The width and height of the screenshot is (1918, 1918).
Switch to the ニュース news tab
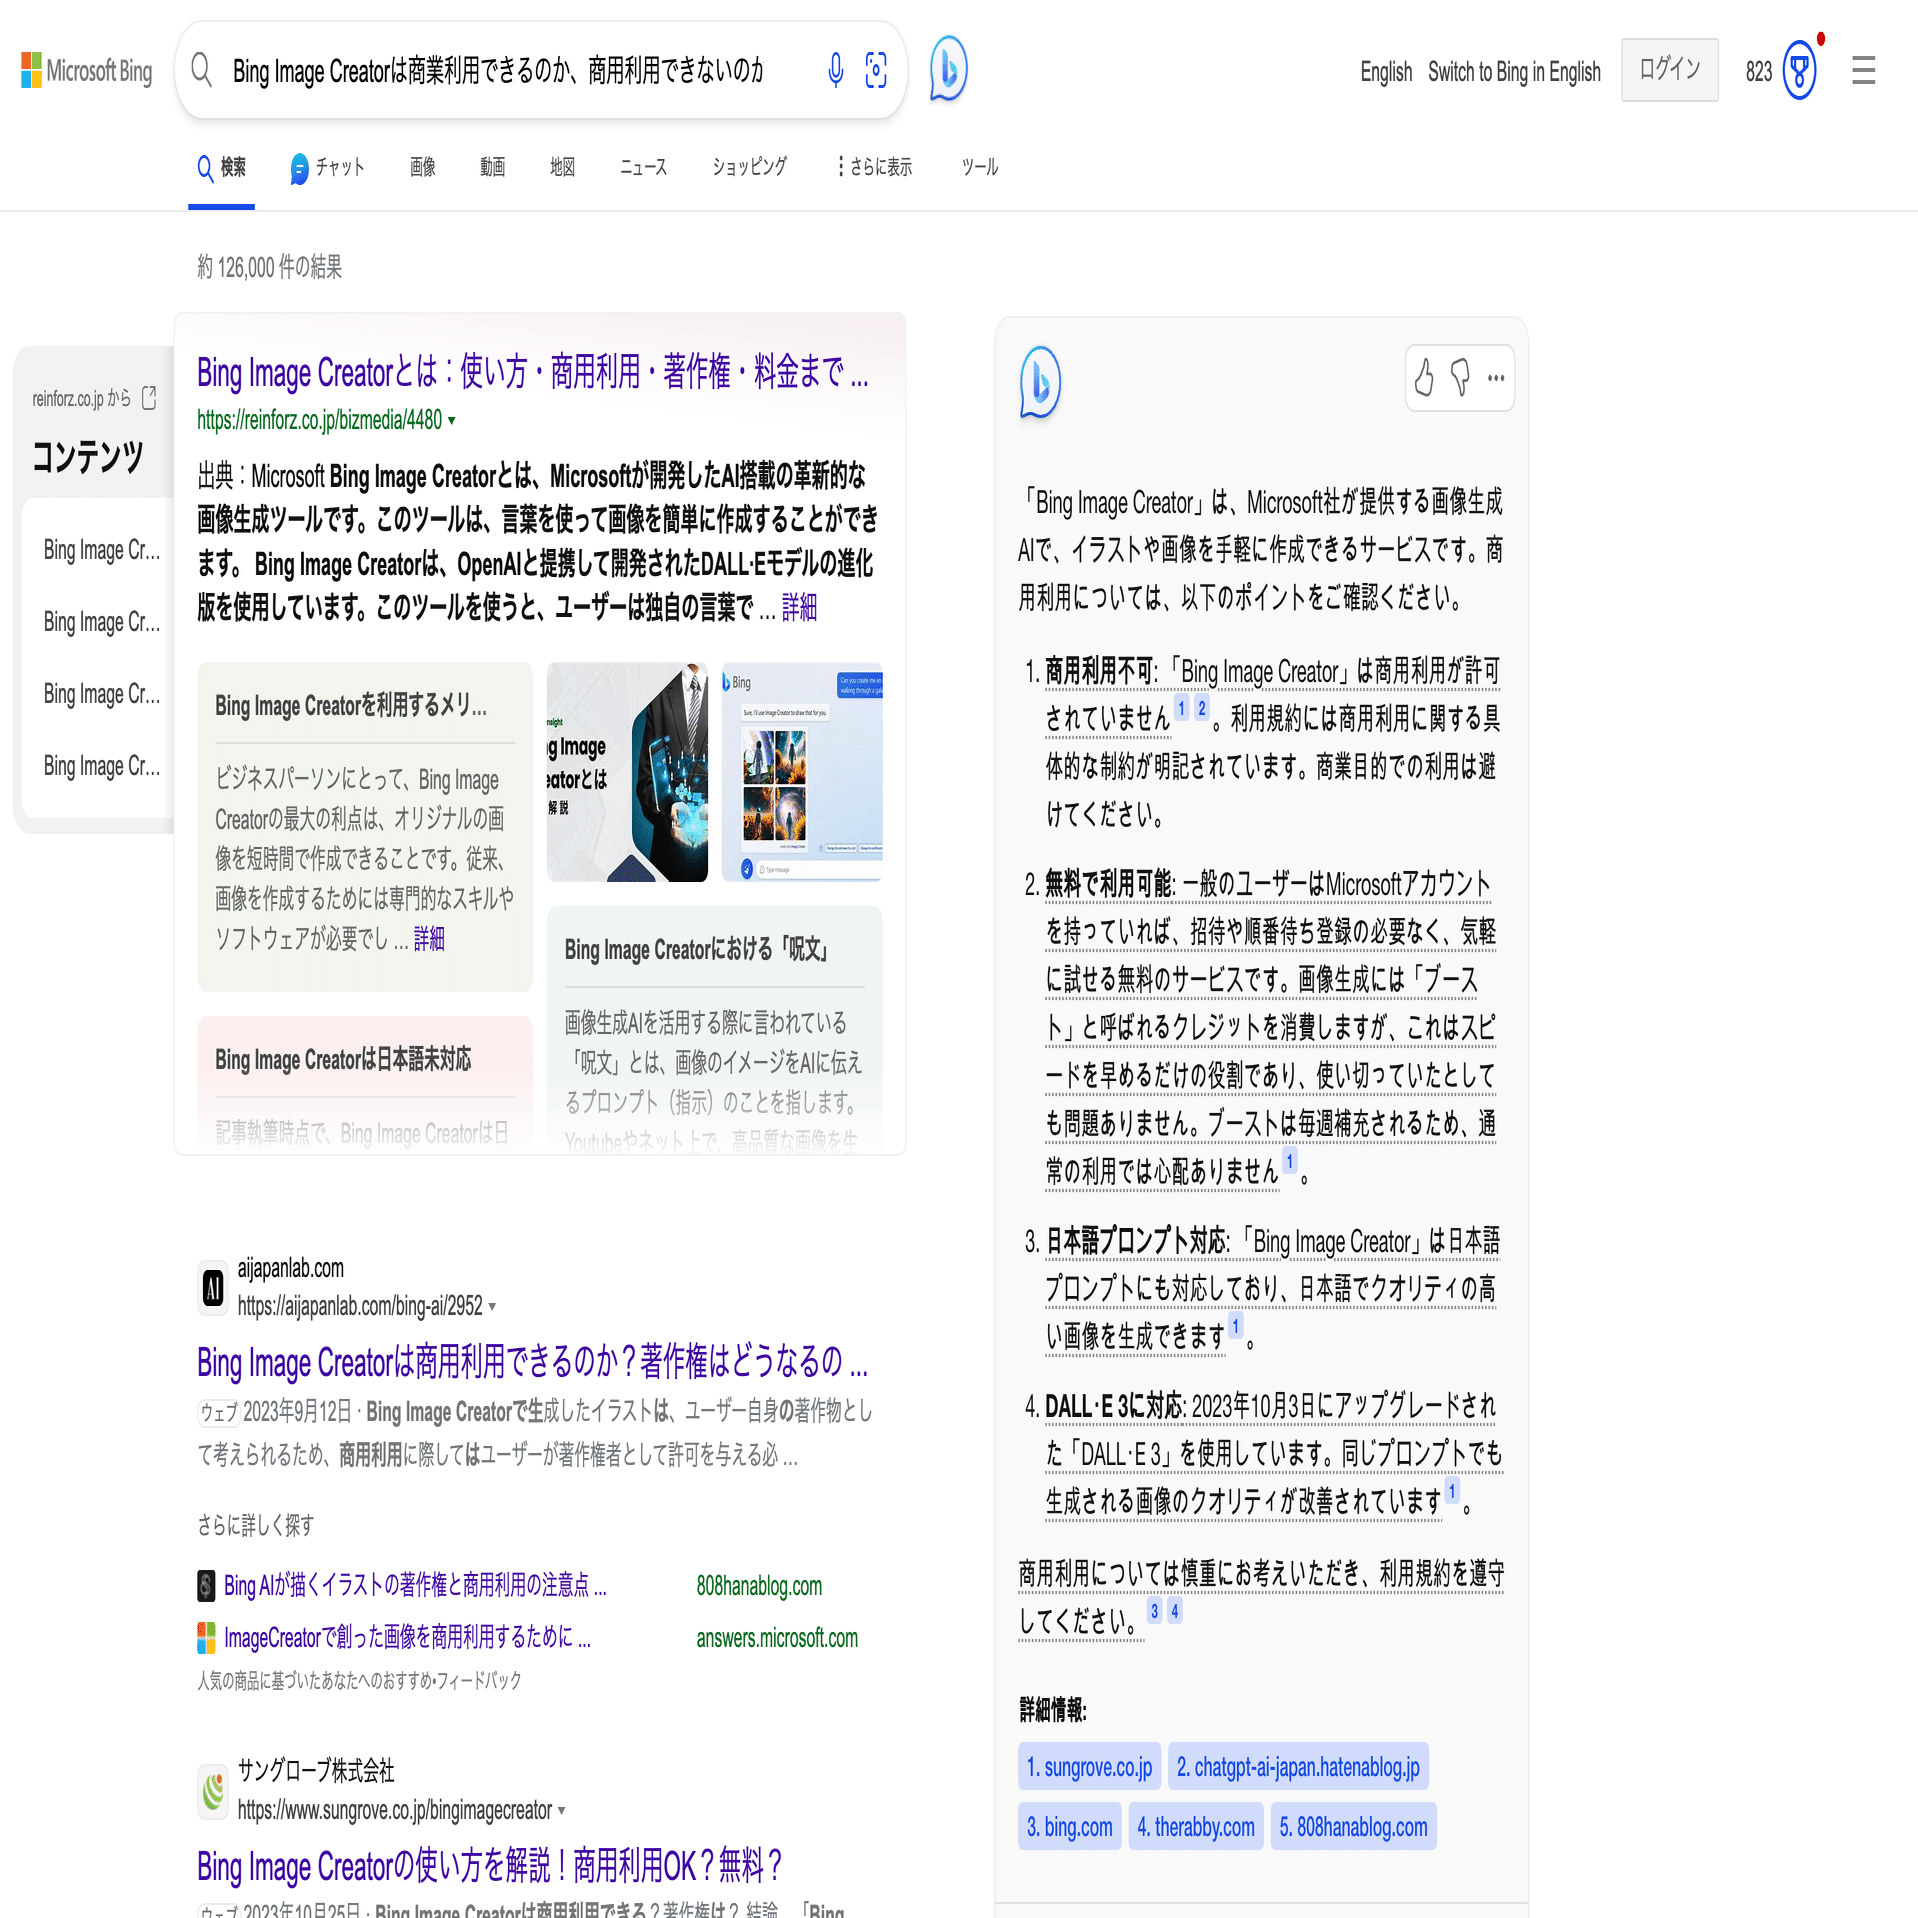(x=643, y=167)
